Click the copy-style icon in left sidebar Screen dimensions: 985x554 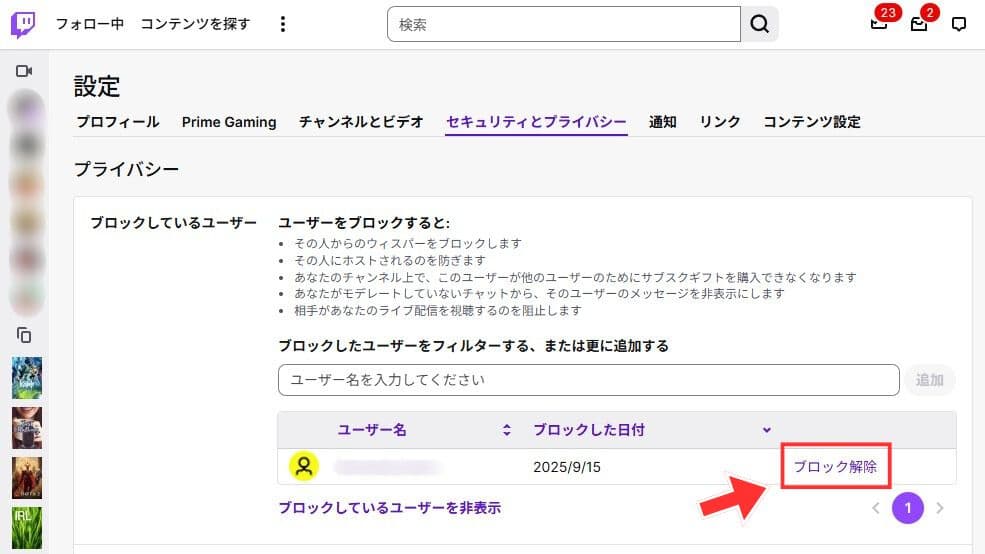point(24,335)
